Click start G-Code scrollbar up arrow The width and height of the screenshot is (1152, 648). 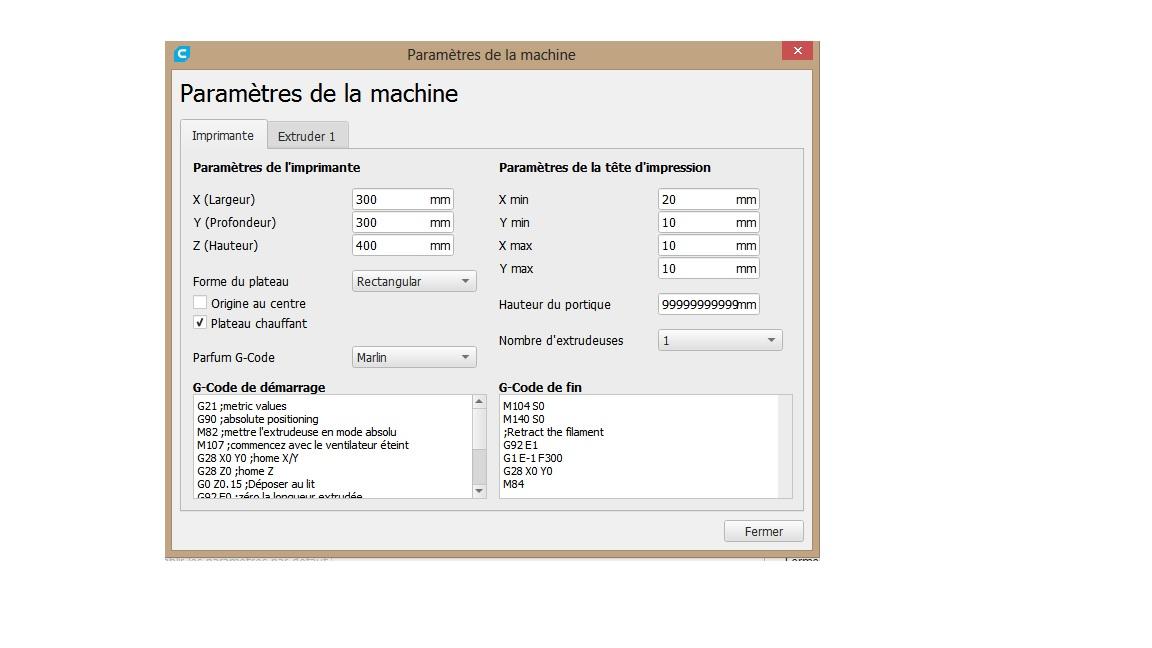[479, 402]
